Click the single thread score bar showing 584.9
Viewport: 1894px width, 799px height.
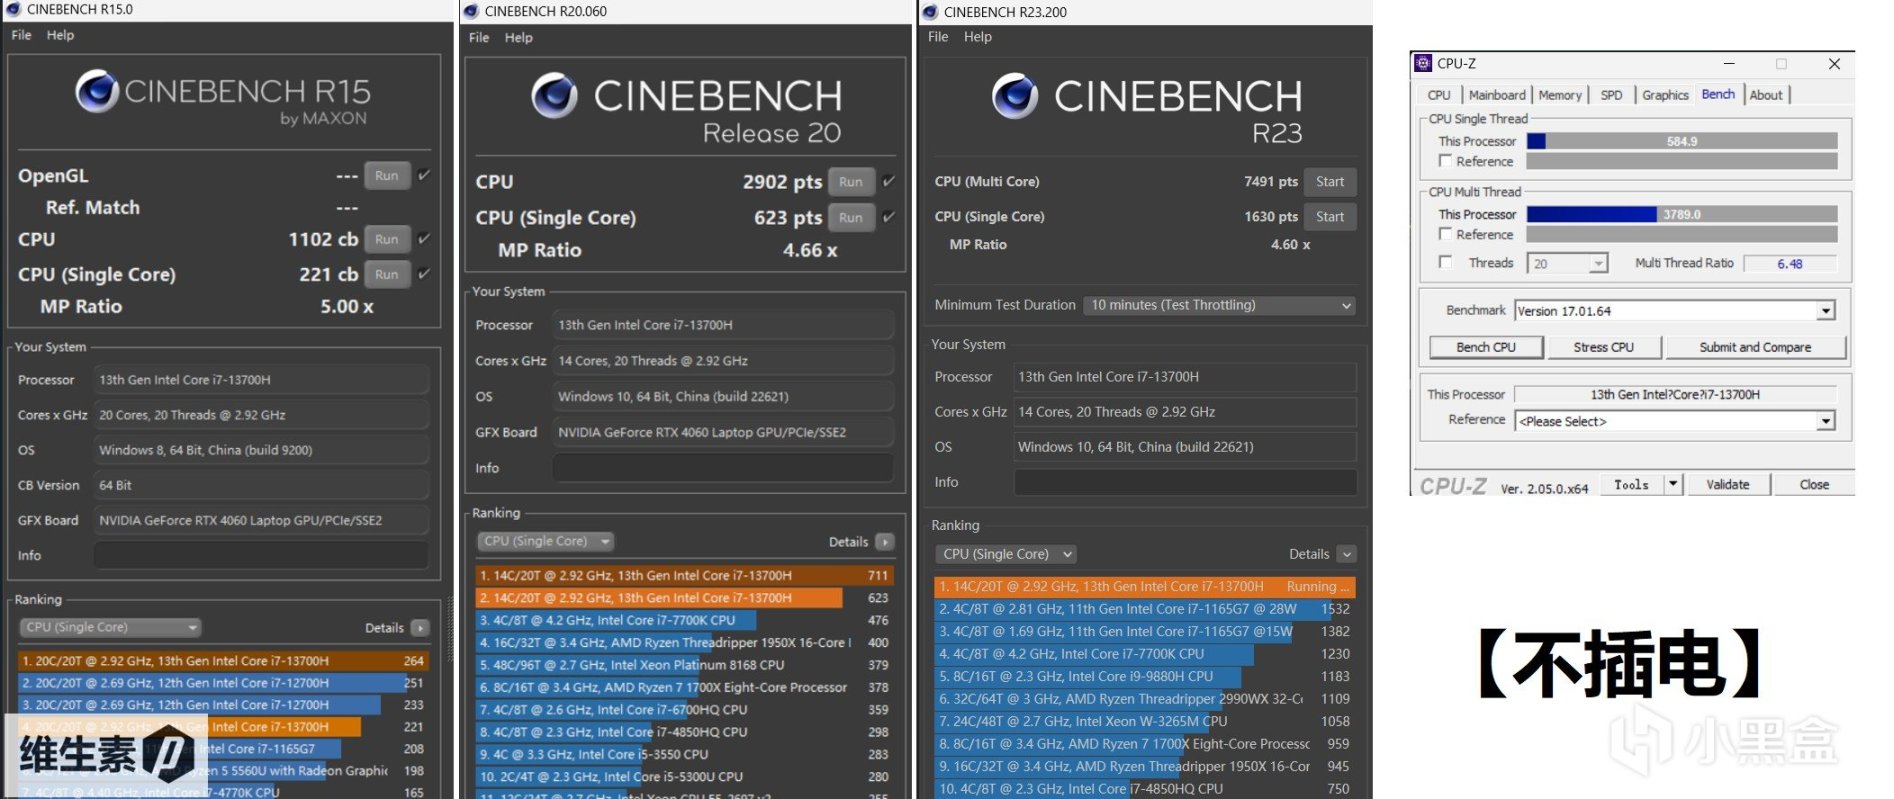click(x=1682, y=141)
